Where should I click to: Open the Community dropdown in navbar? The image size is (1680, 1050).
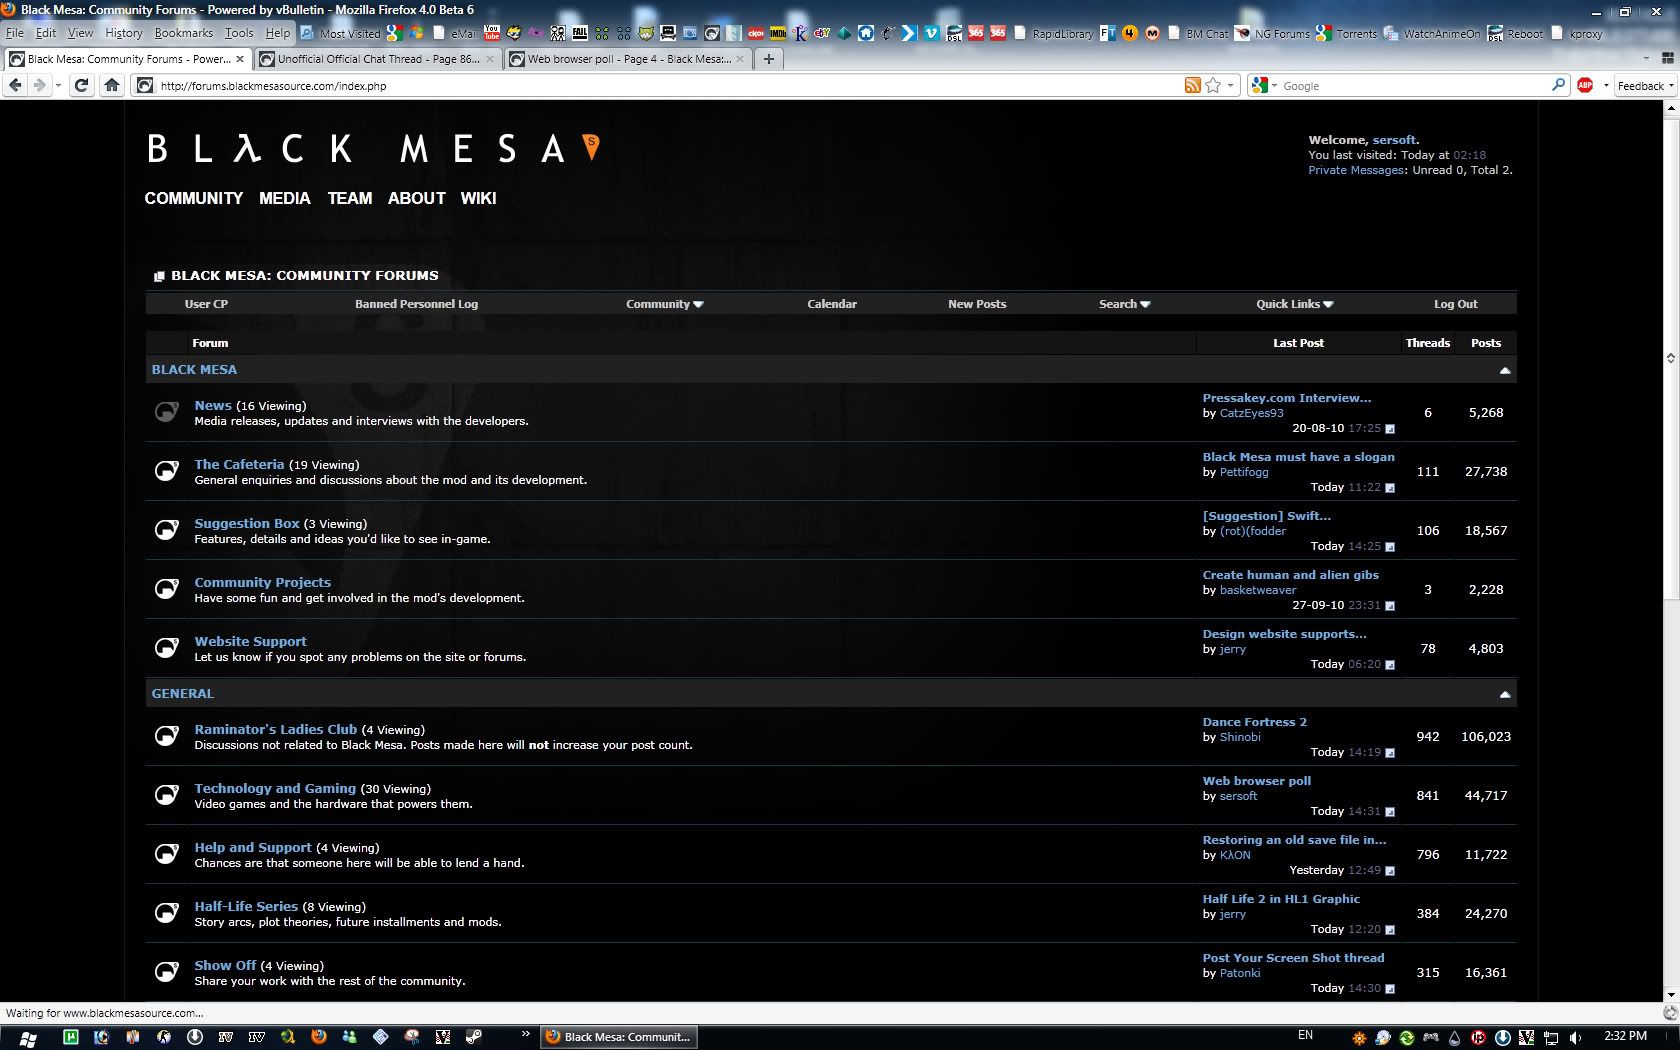[x=665, y=304]
